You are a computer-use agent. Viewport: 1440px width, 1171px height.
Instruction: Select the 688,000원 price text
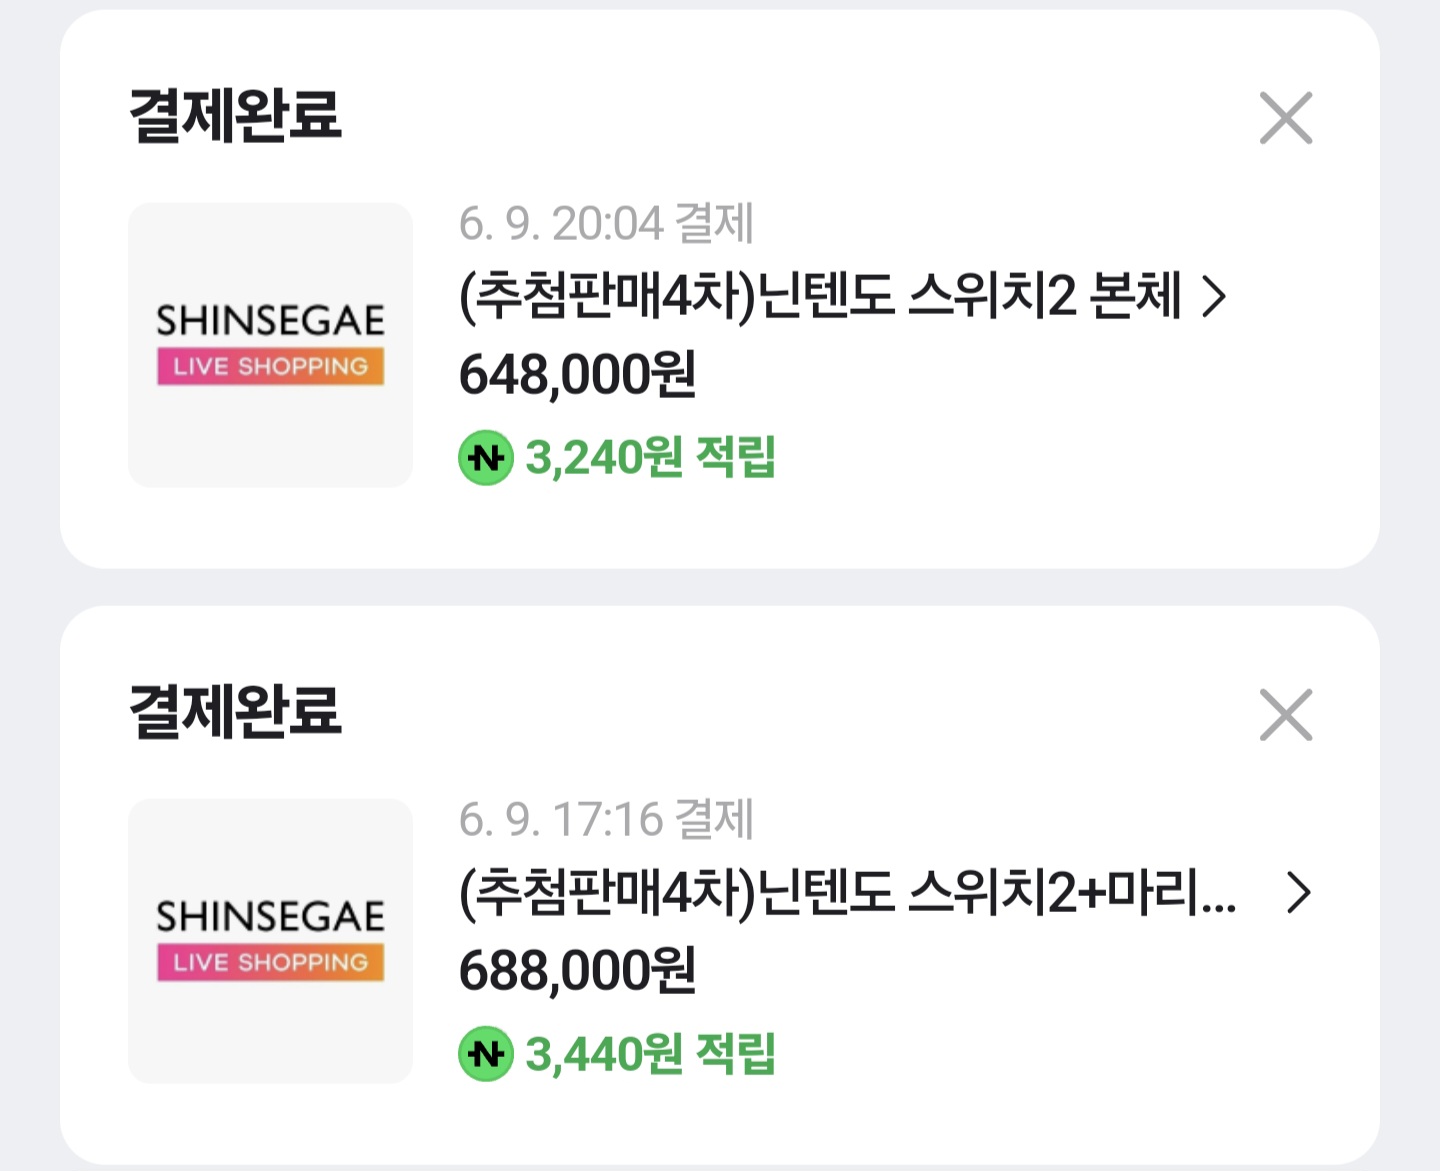click(577, 971)
